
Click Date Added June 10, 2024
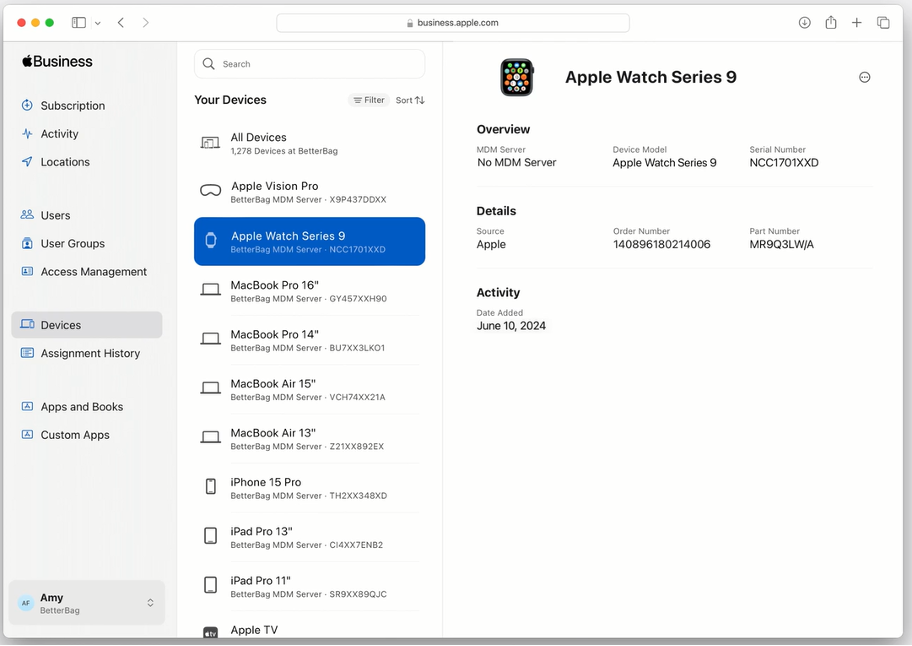[x=511, y=326]
